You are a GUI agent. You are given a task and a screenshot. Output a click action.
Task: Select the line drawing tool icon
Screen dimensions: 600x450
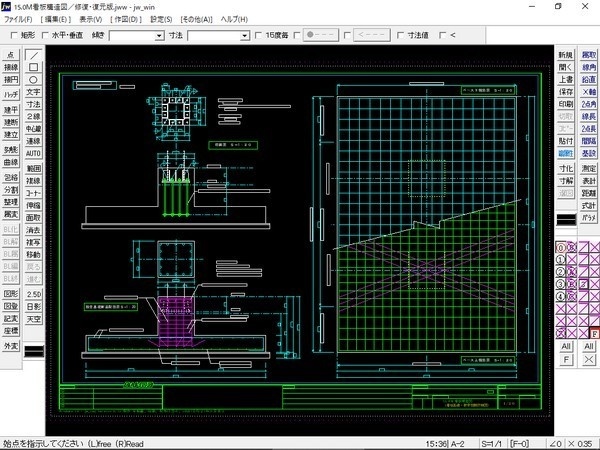[33, 55]
